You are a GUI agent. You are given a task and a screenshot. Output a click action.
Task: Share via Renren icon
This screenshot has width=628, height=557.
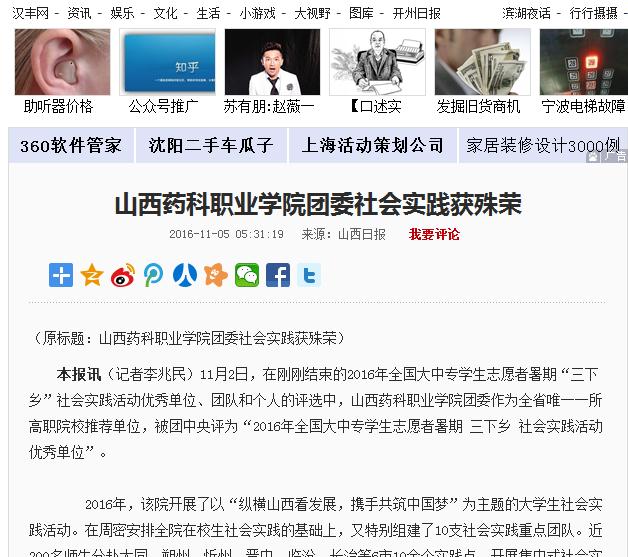pos(185,275)
